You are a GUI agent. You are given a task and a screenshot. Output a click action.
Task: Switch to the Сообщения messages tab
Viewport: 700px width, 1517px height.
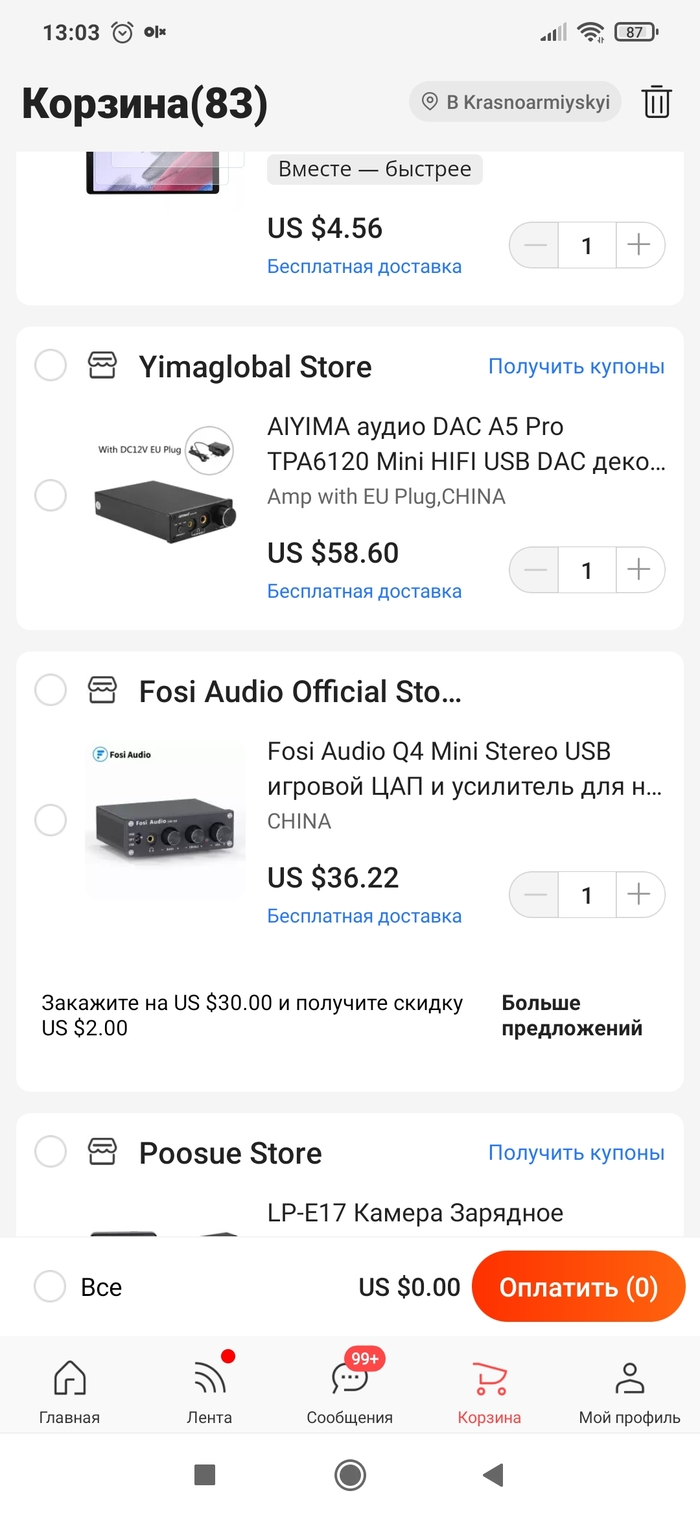(x=349, y=1390)
